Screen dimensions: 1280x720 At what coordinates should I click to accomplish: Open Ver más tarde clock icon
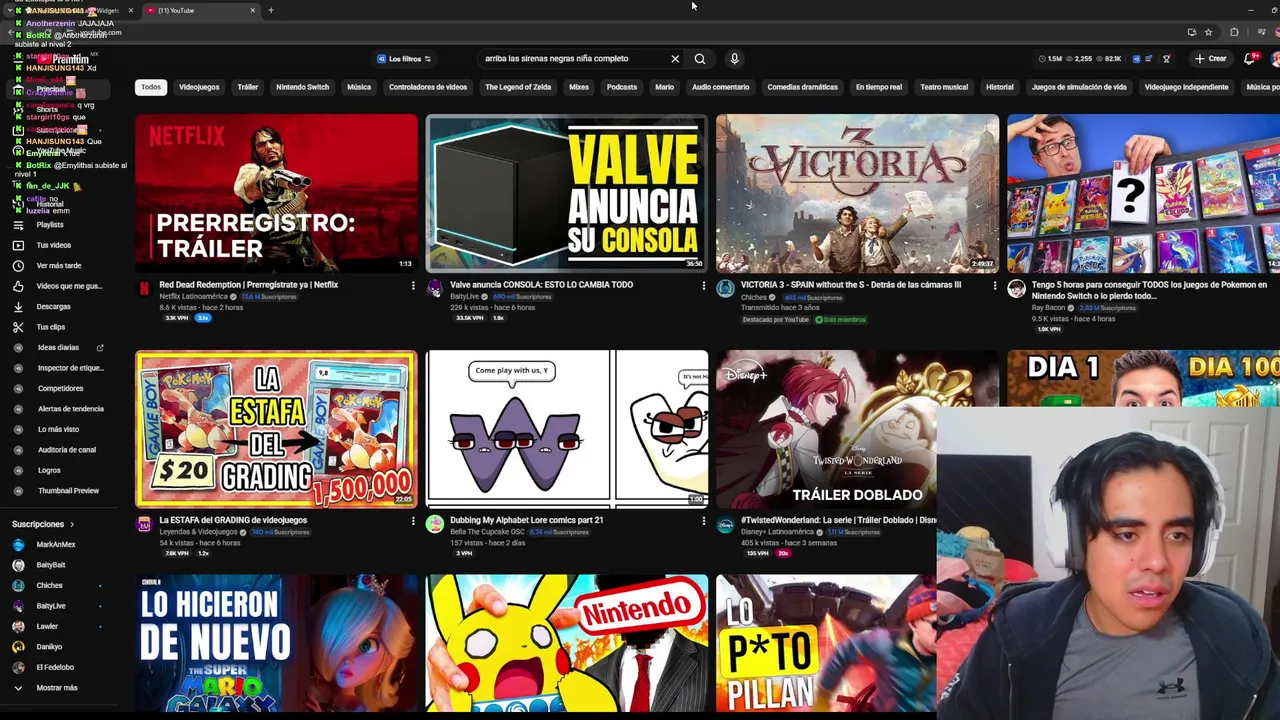pyautogui.click(x=18, y=266)
